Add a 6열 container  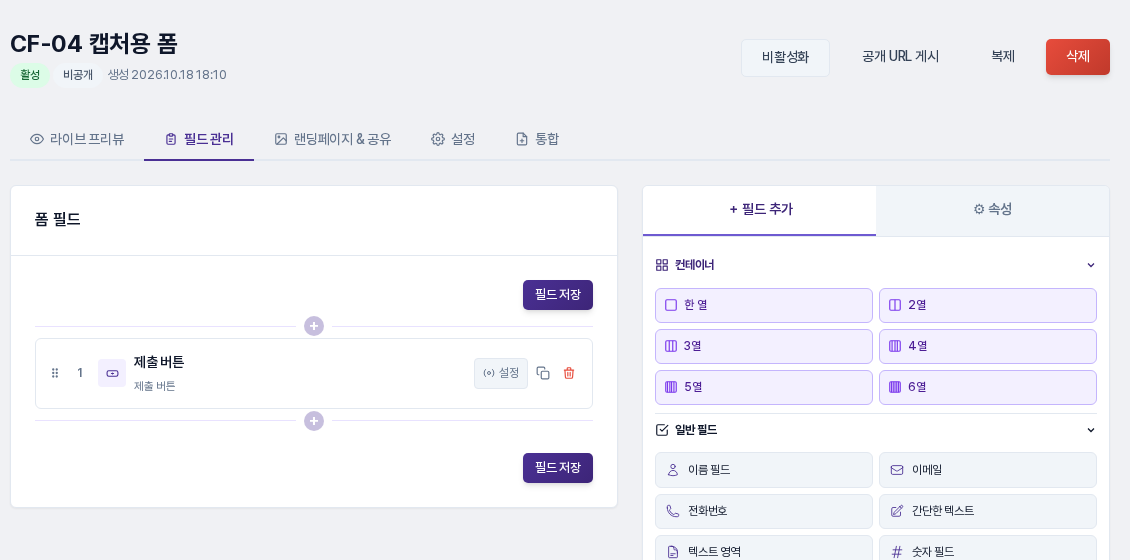point(988,388)
